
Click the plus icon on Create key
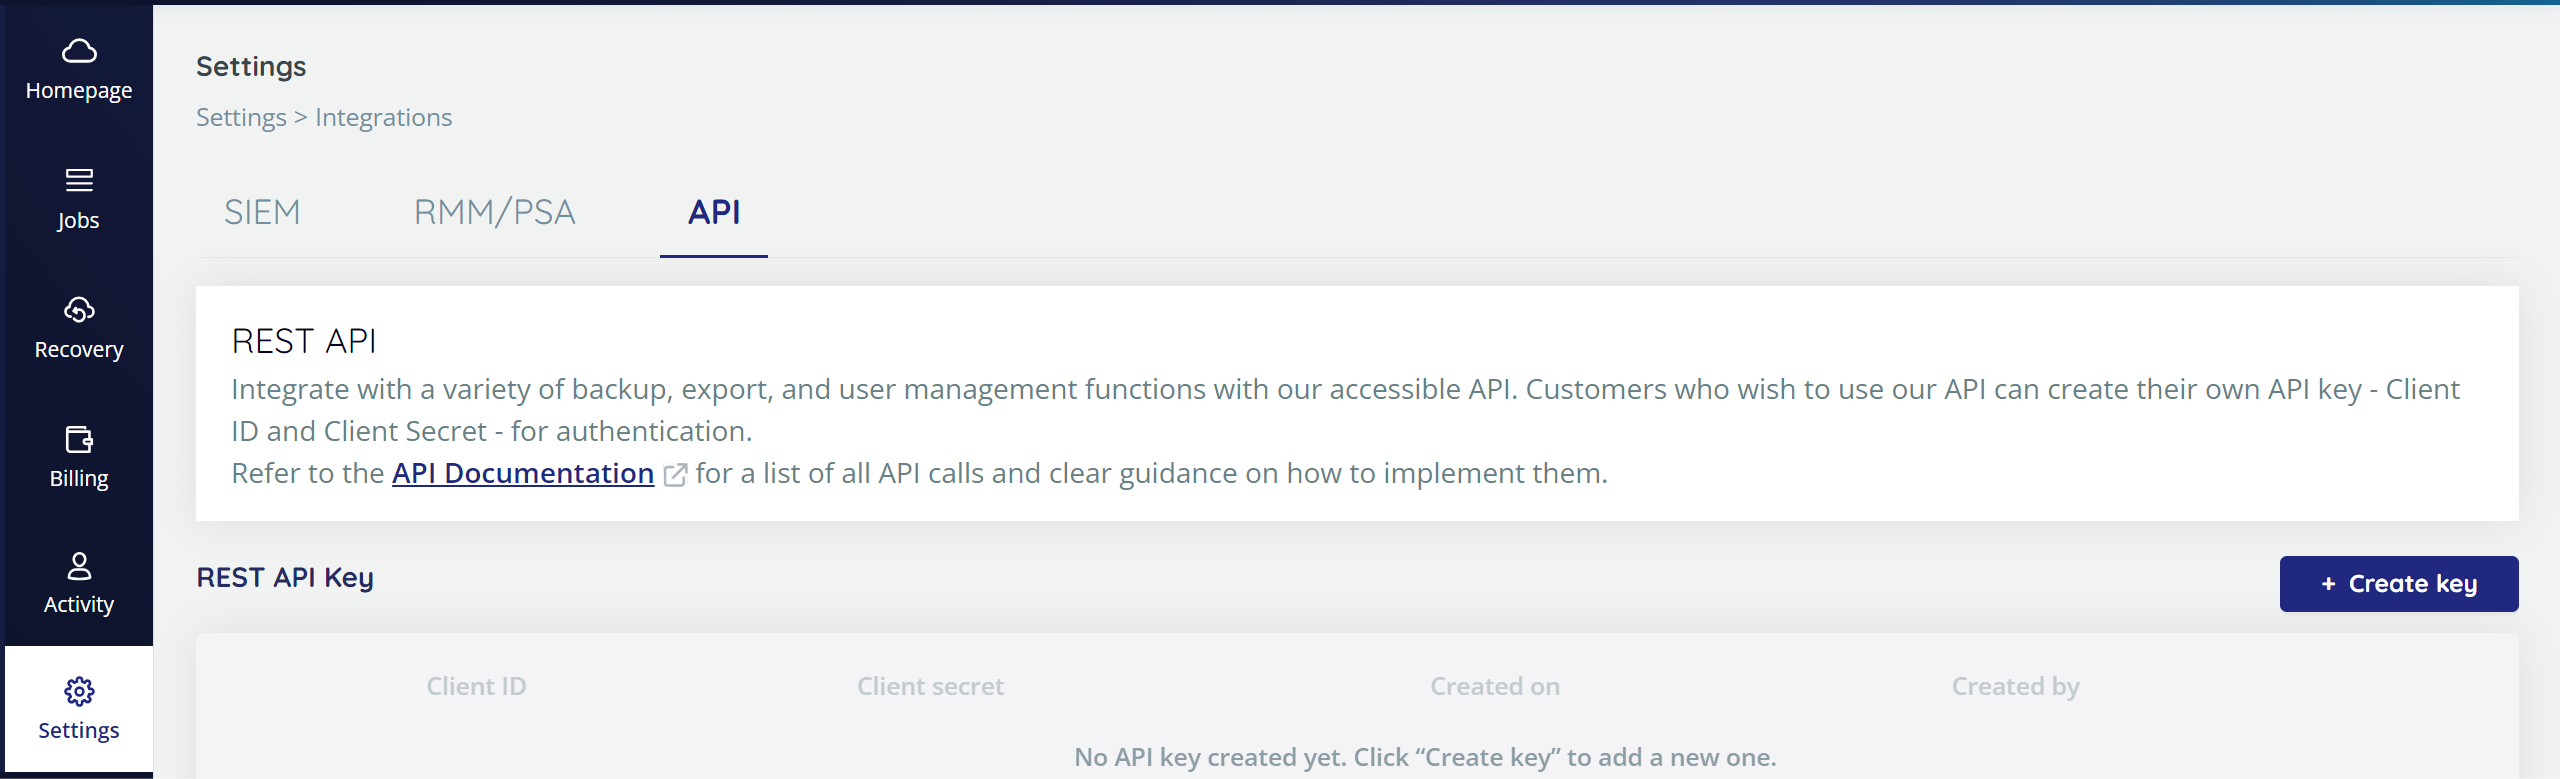point(2328,584)
